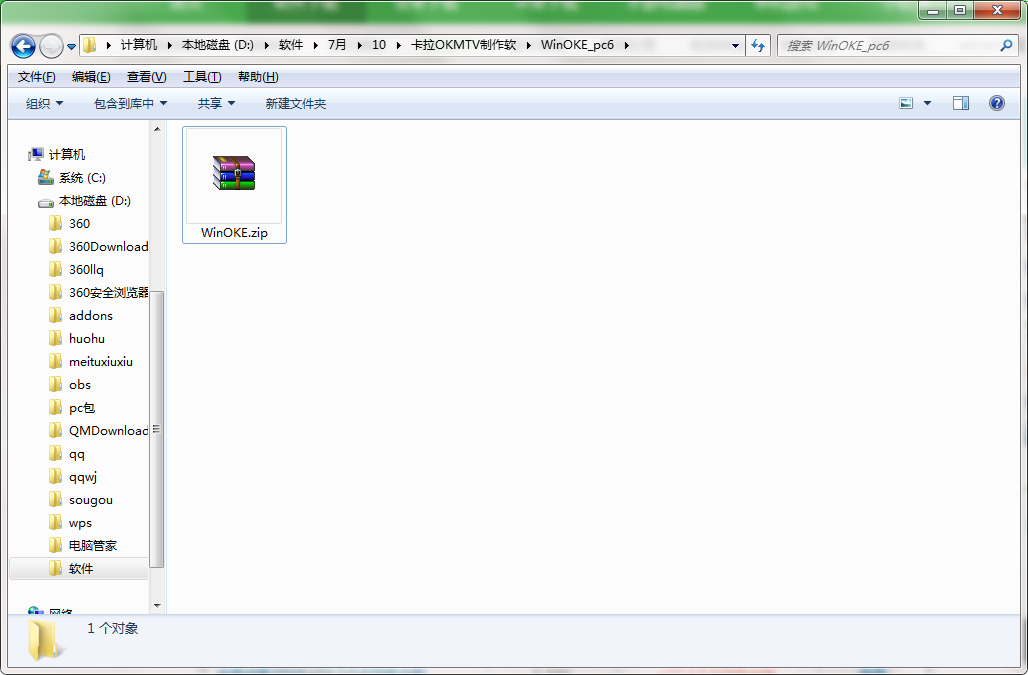Expand subfolders arrow after 10 breadcrumb
The width and height of the screenshot is (1028, 675).
click(398, 45)
